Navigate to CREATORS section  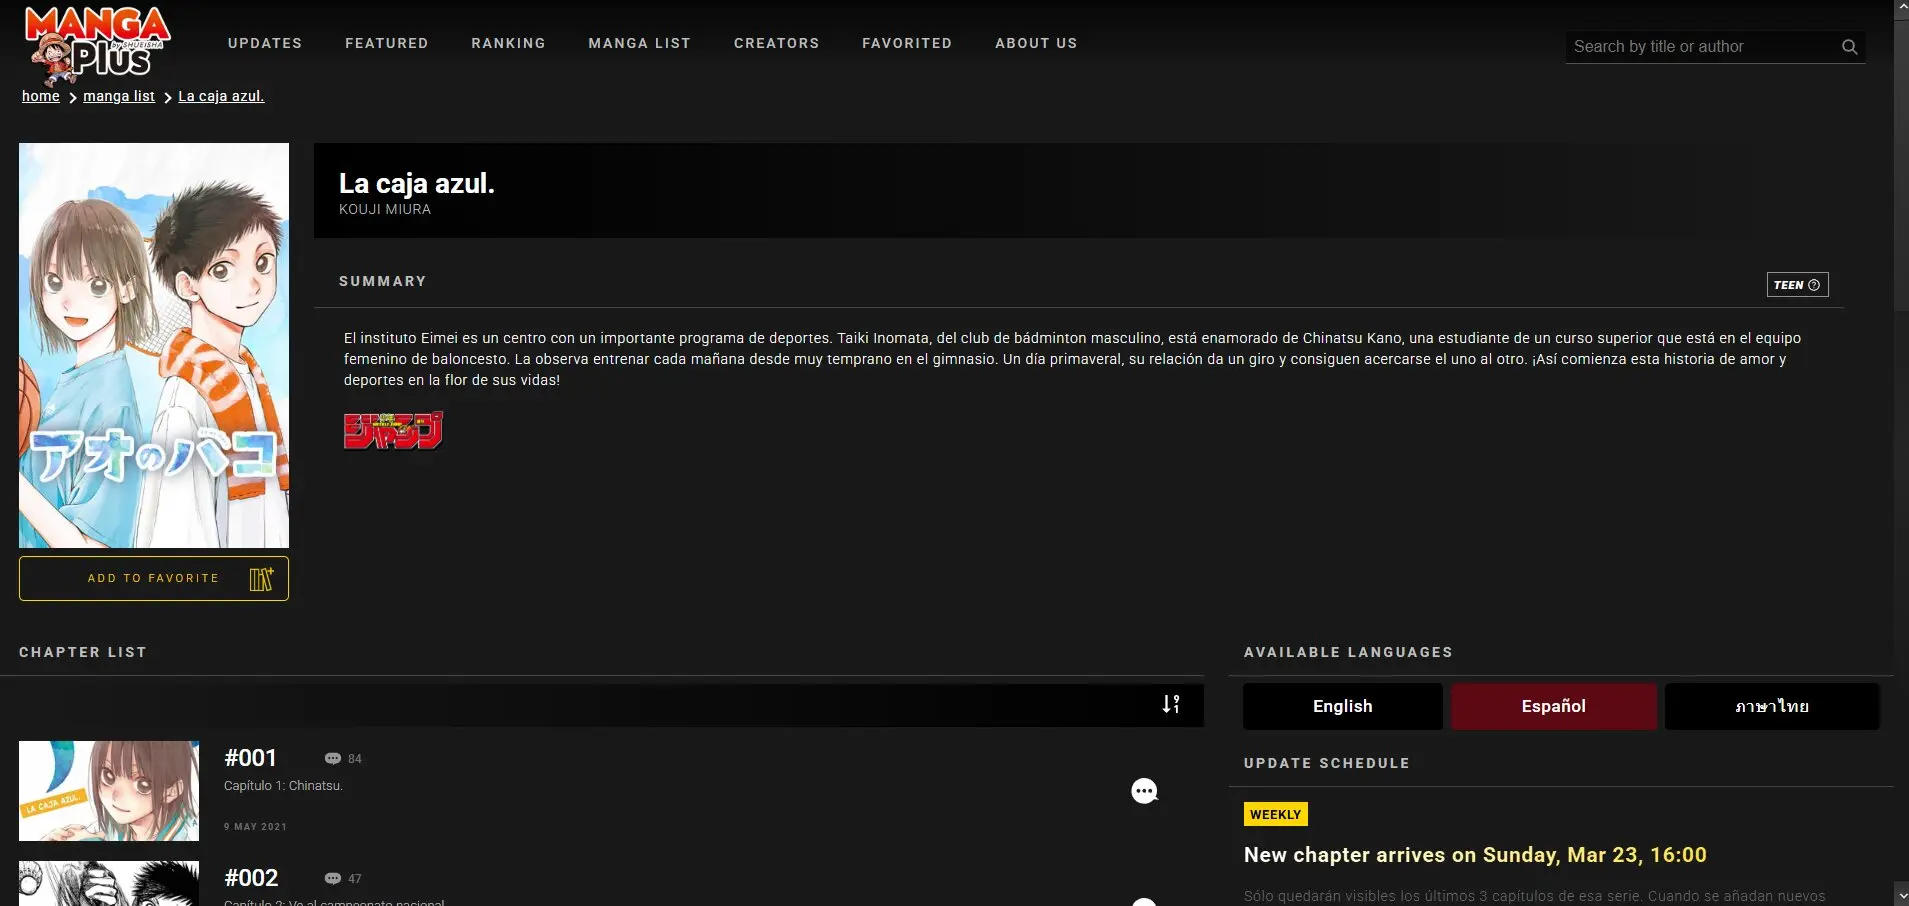(x=776, y=43)
